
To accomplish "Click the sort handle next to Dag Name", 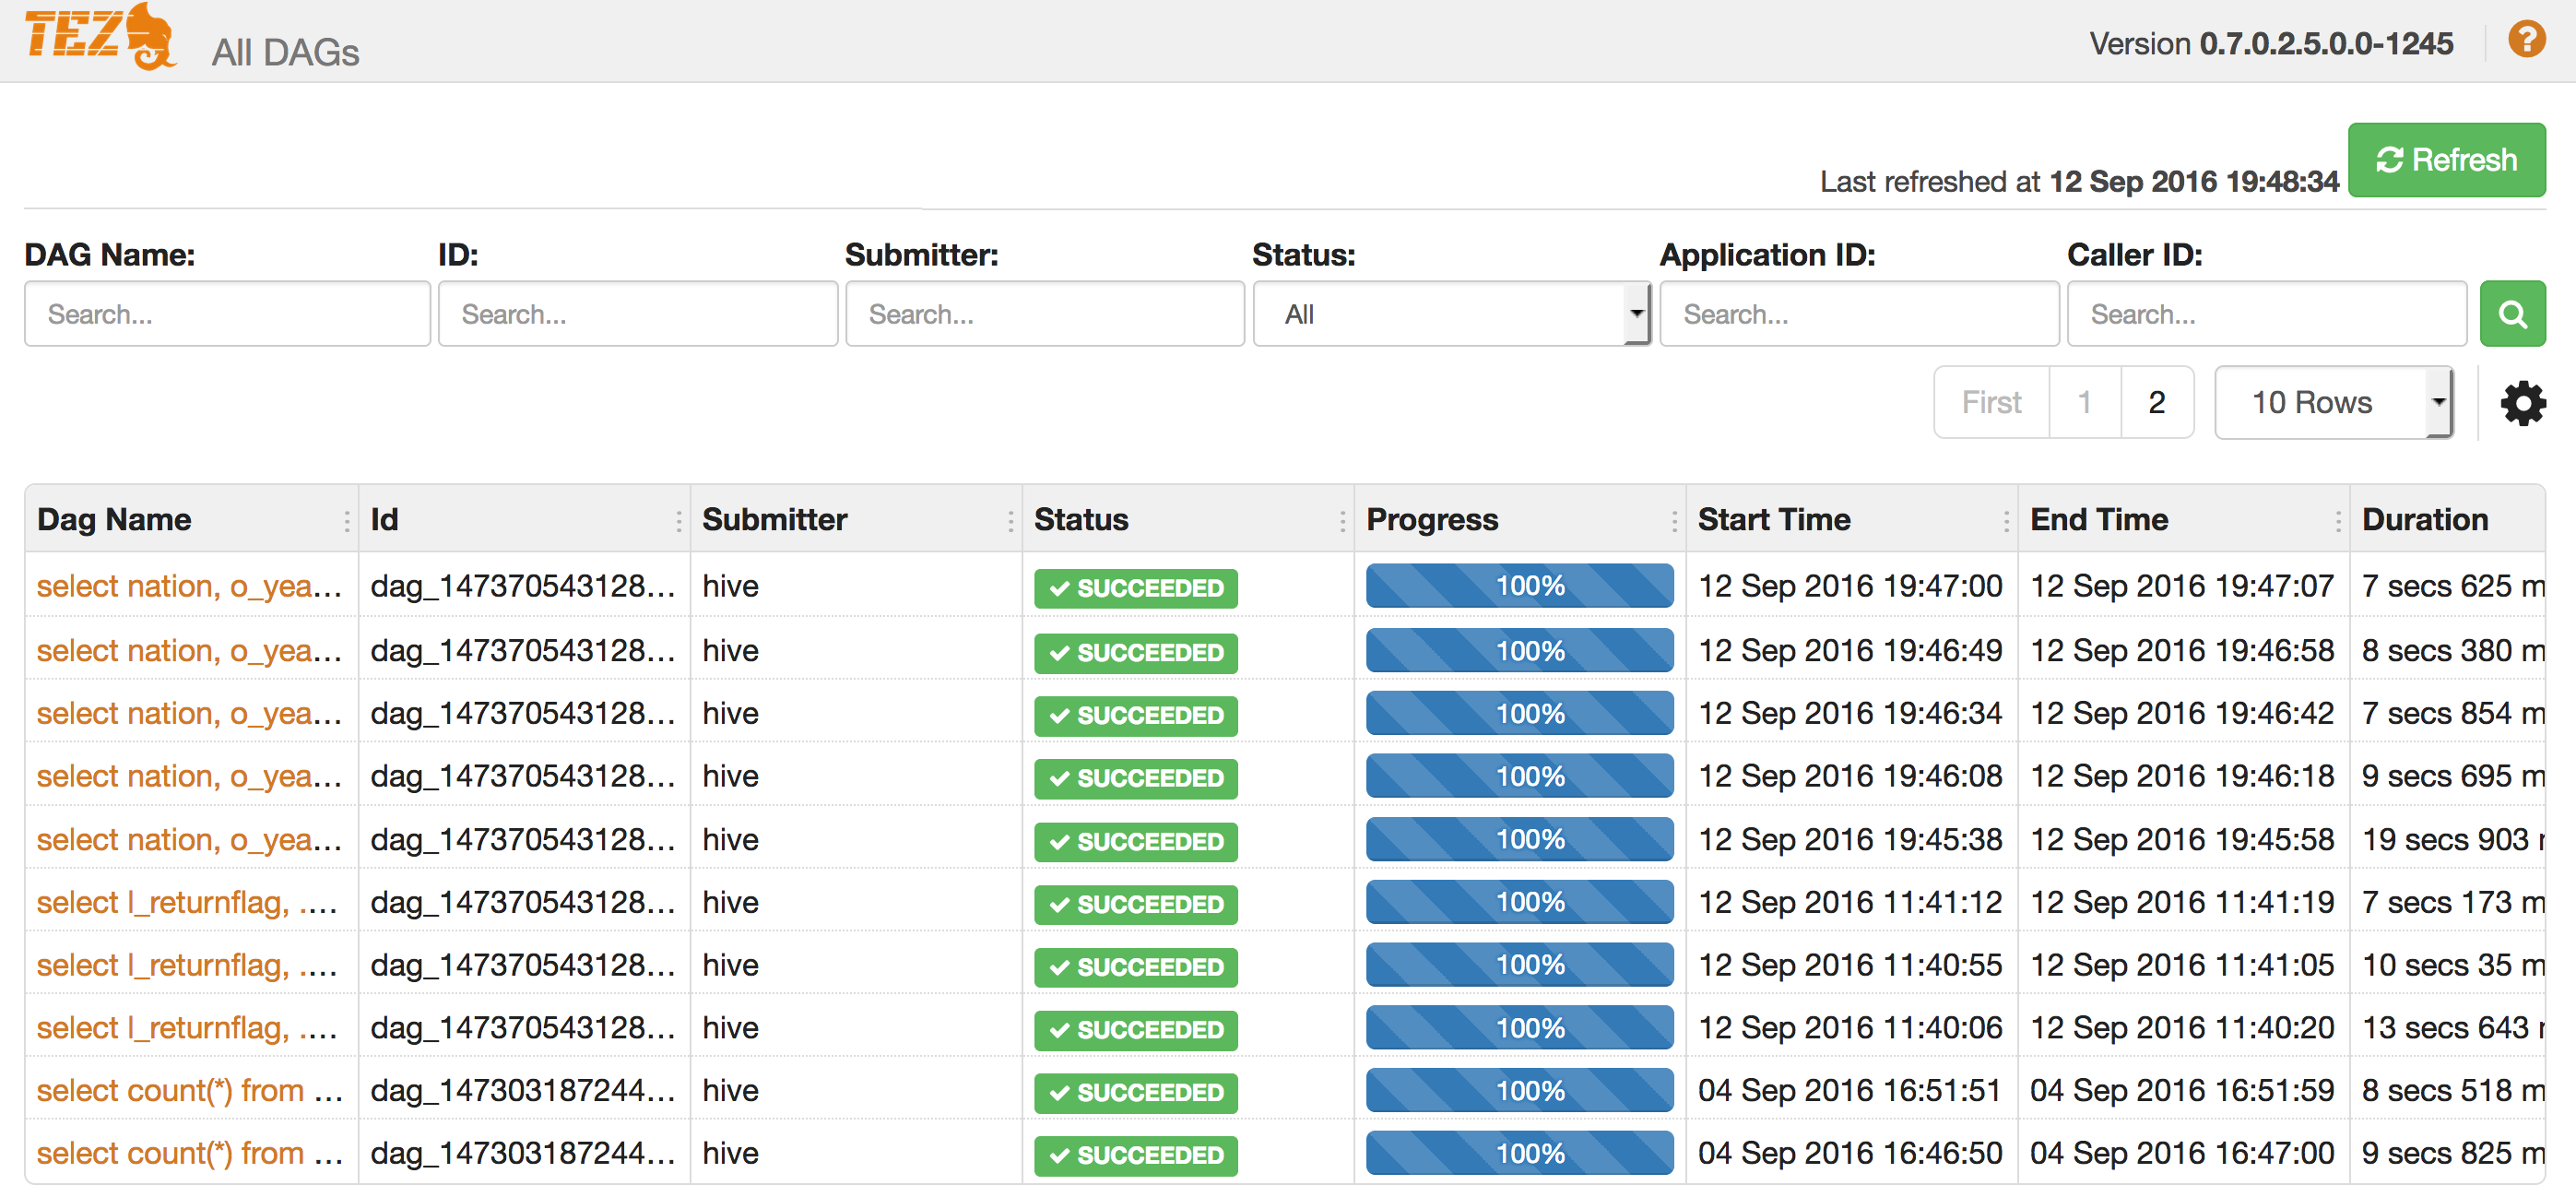I will tap(345, 519).
